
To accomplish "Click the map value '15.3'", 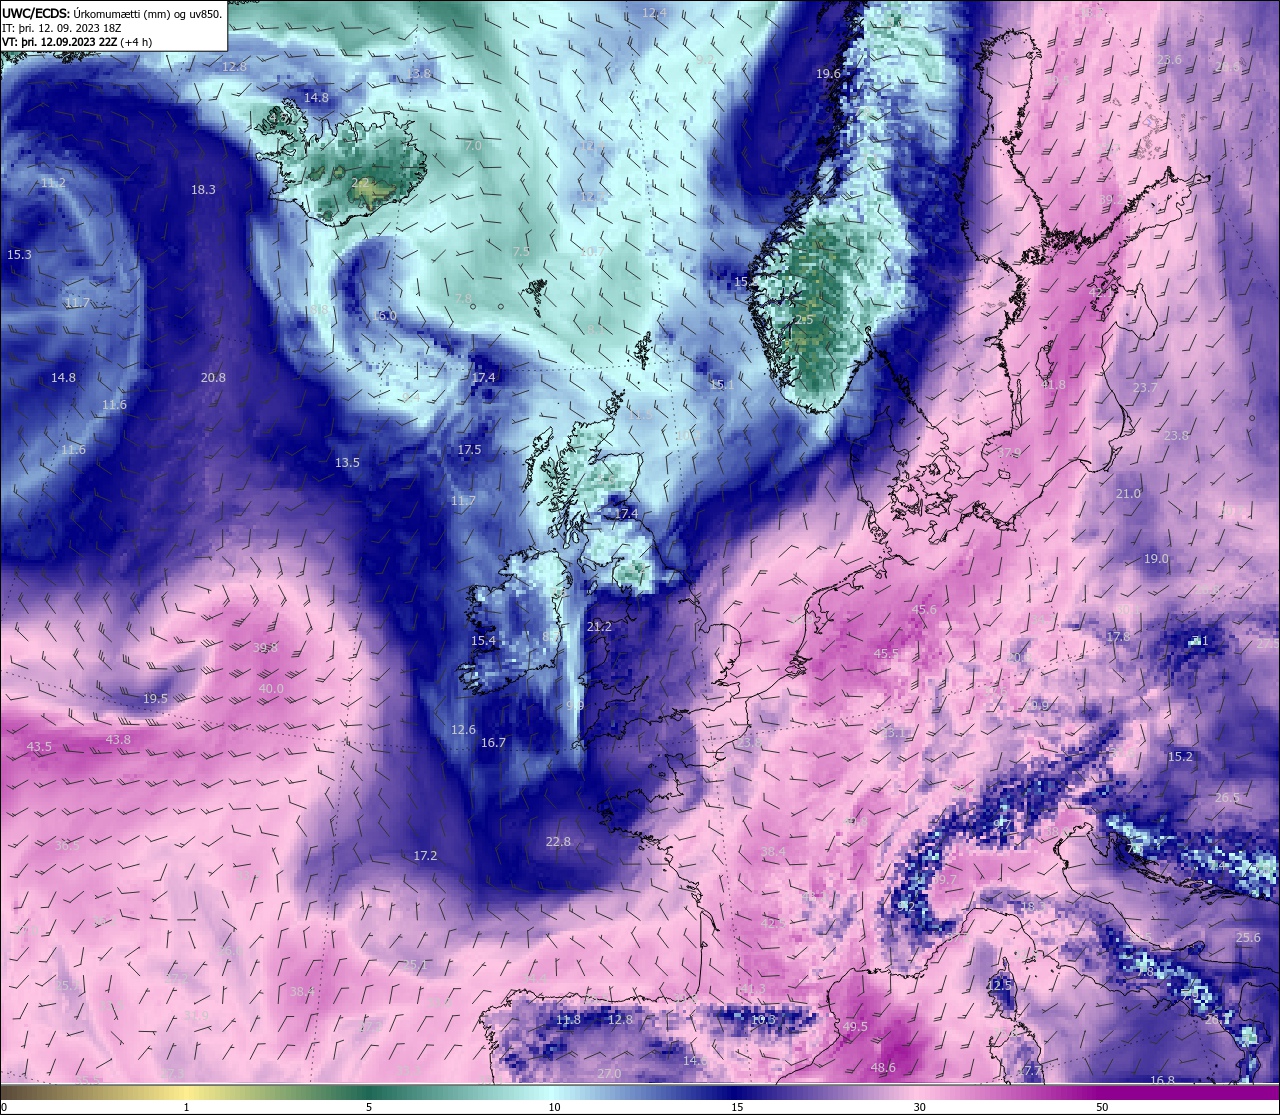I will [x=19, y=255].
